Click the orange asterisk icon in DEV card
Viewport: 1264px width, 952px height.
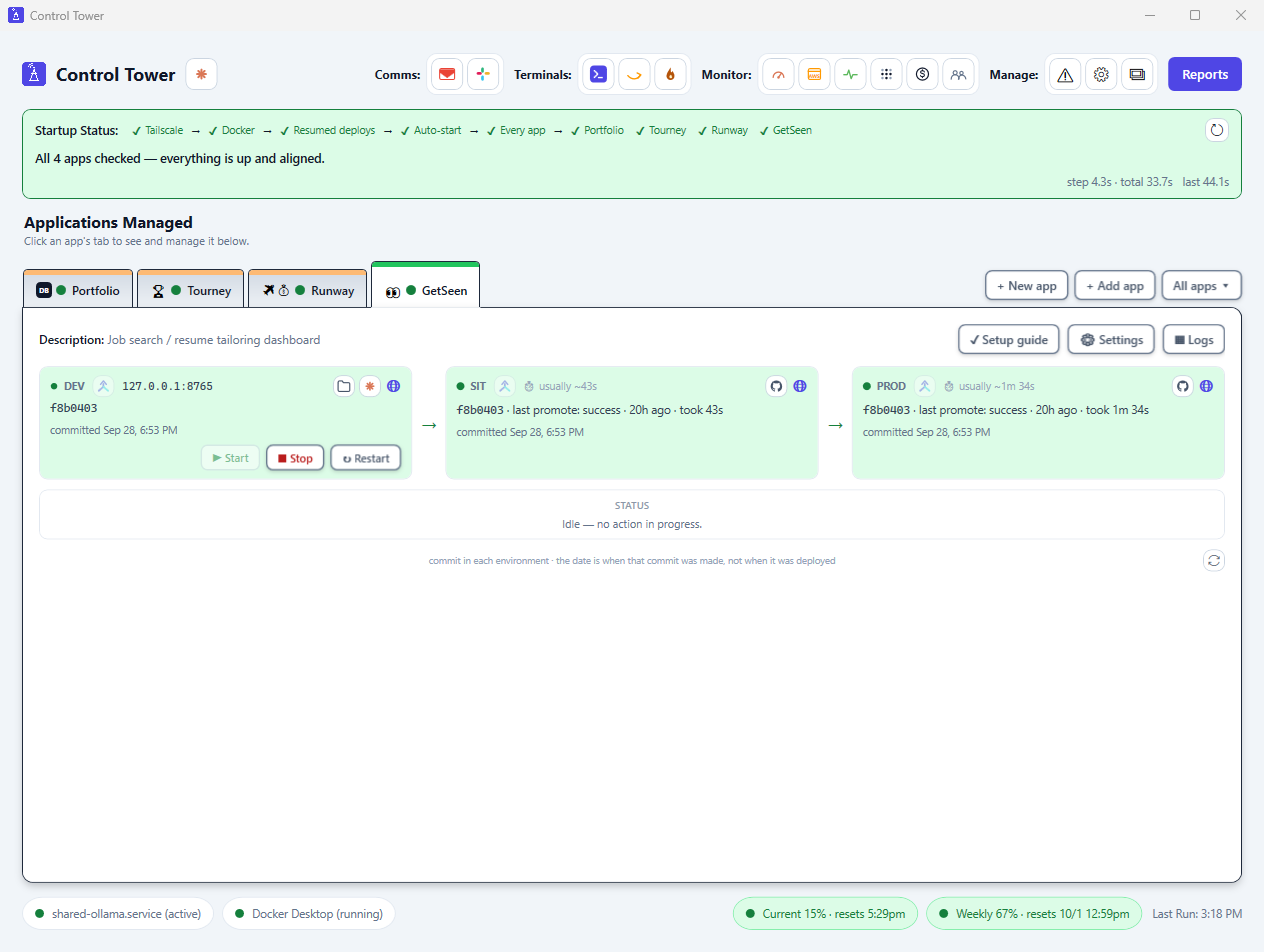pos(370,386)
